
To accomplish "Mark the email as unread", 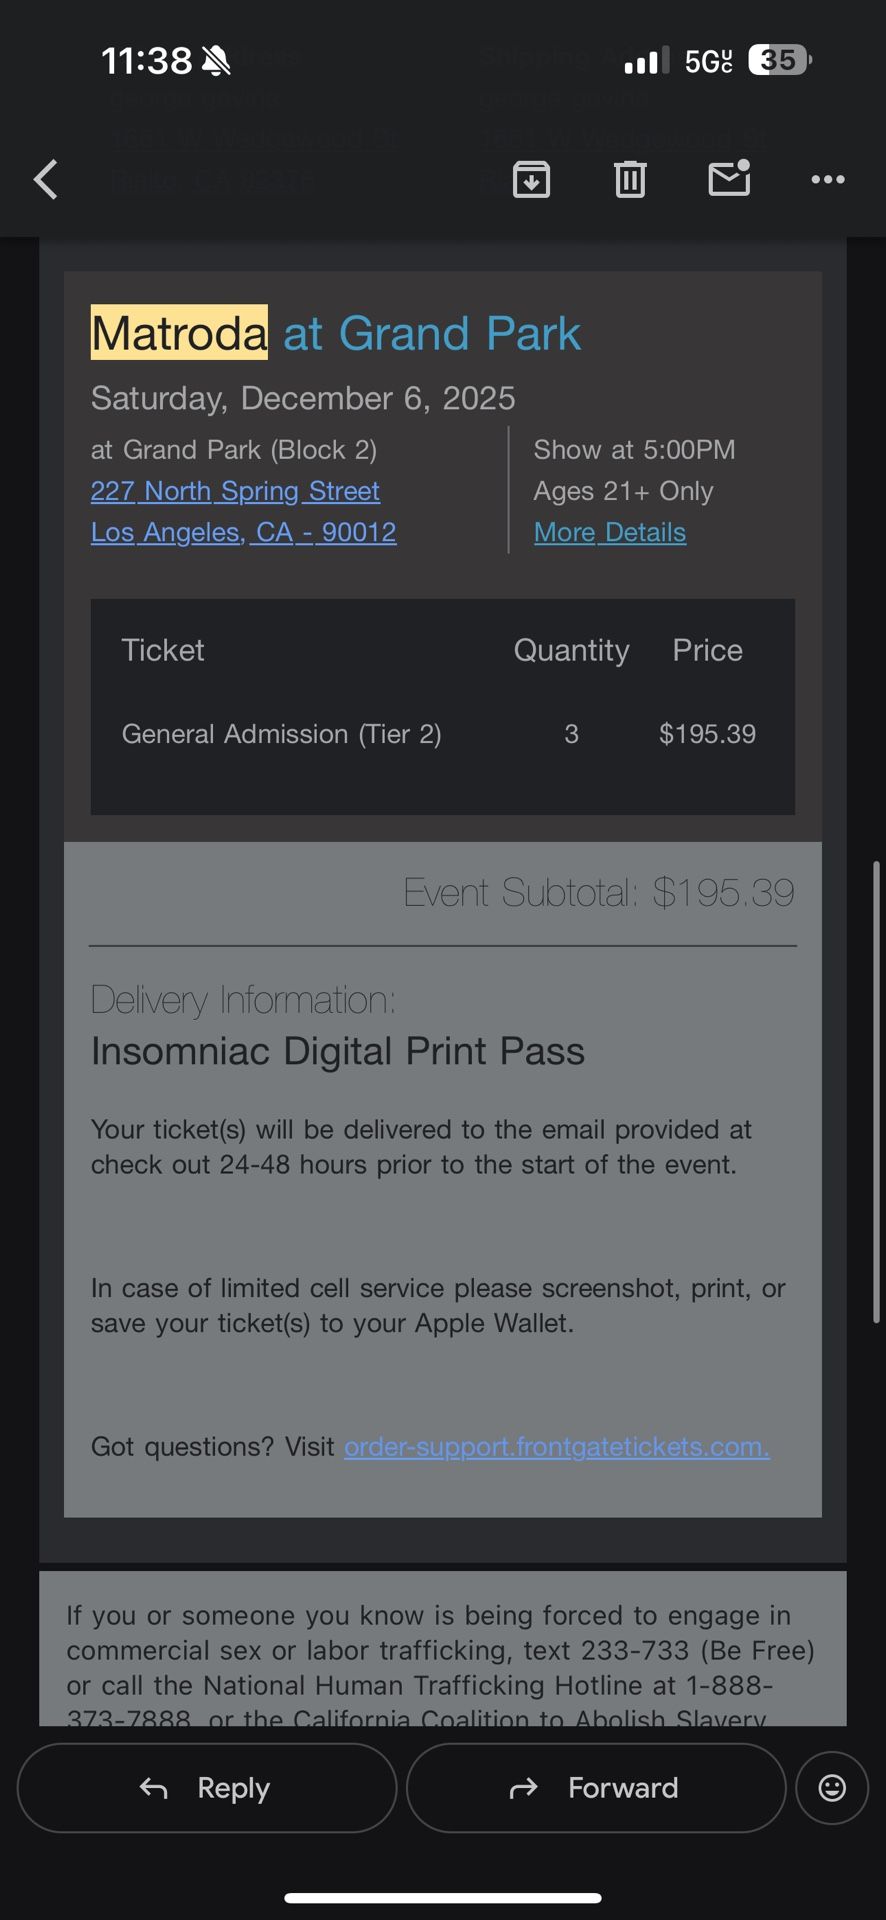I will coord(729,179).
